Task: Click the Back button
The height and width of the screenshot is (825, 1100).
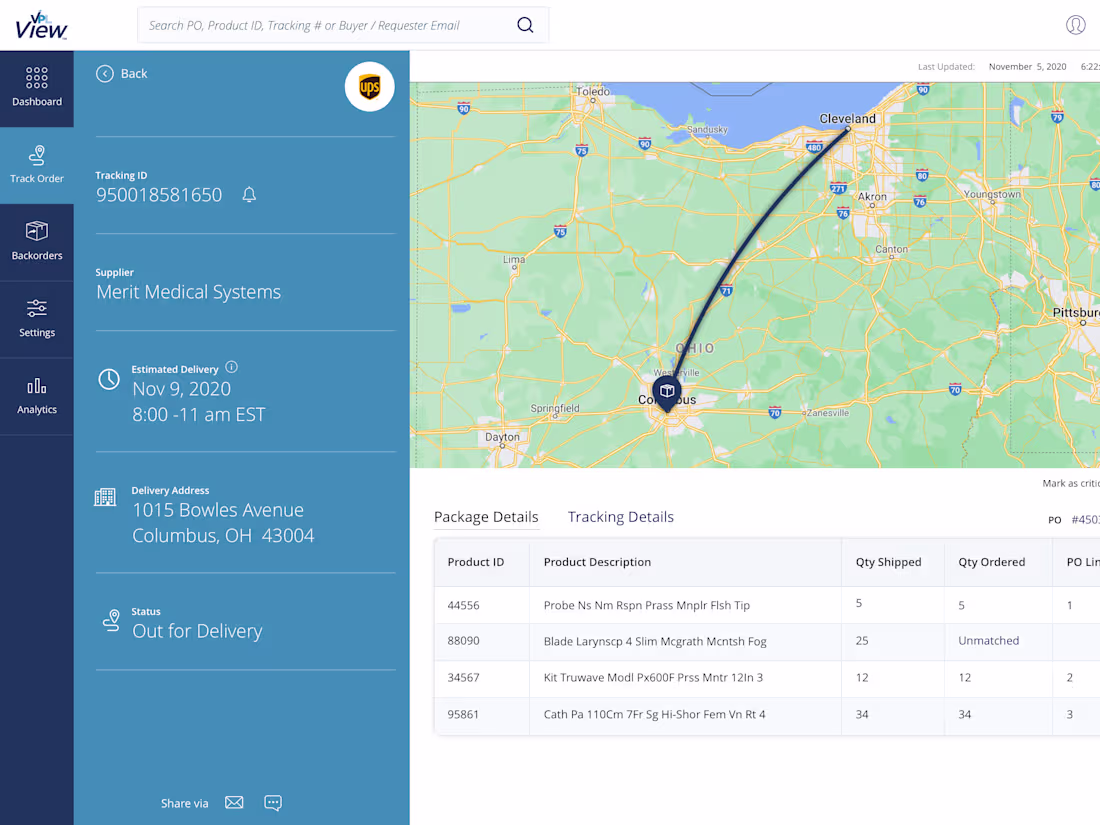Action: pyautogui.click(x=121, y=73)
